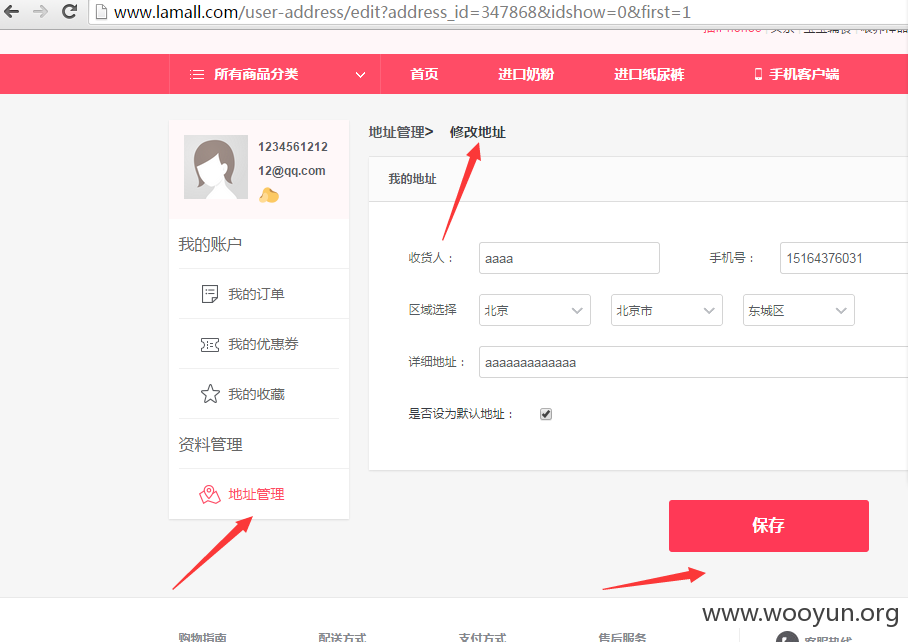Expand the 所有商品分类 category dropdown
908x642 pixels.
[x=360, y=75]
